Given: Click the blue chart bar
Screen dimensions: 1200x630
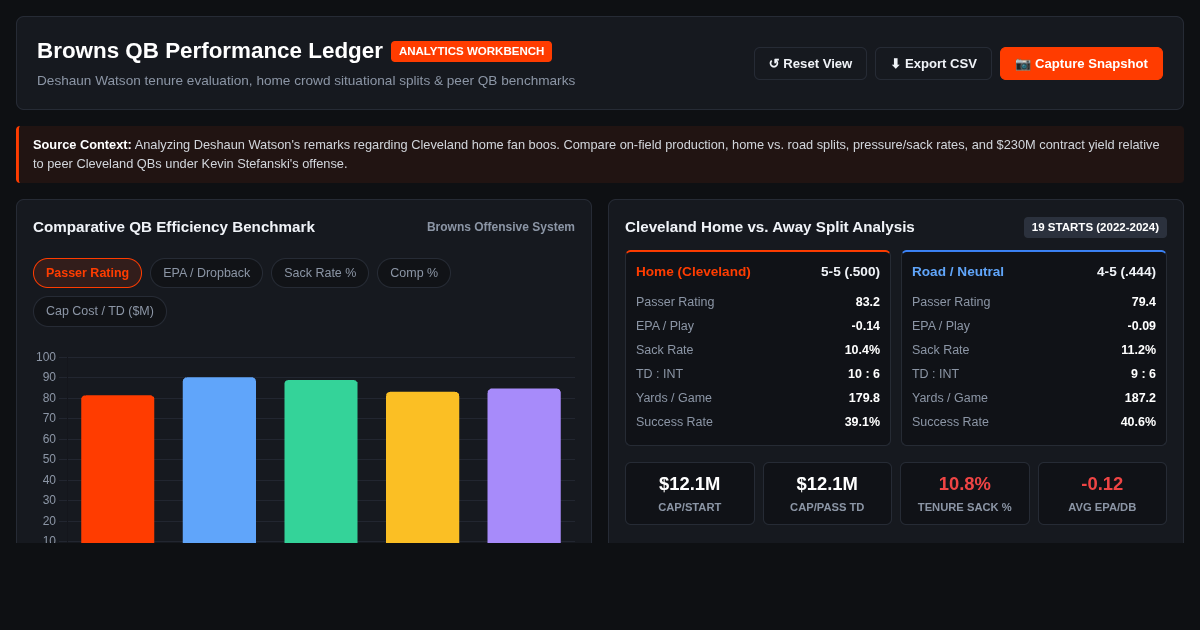Looking at the screenshot, I should (219, 460).
